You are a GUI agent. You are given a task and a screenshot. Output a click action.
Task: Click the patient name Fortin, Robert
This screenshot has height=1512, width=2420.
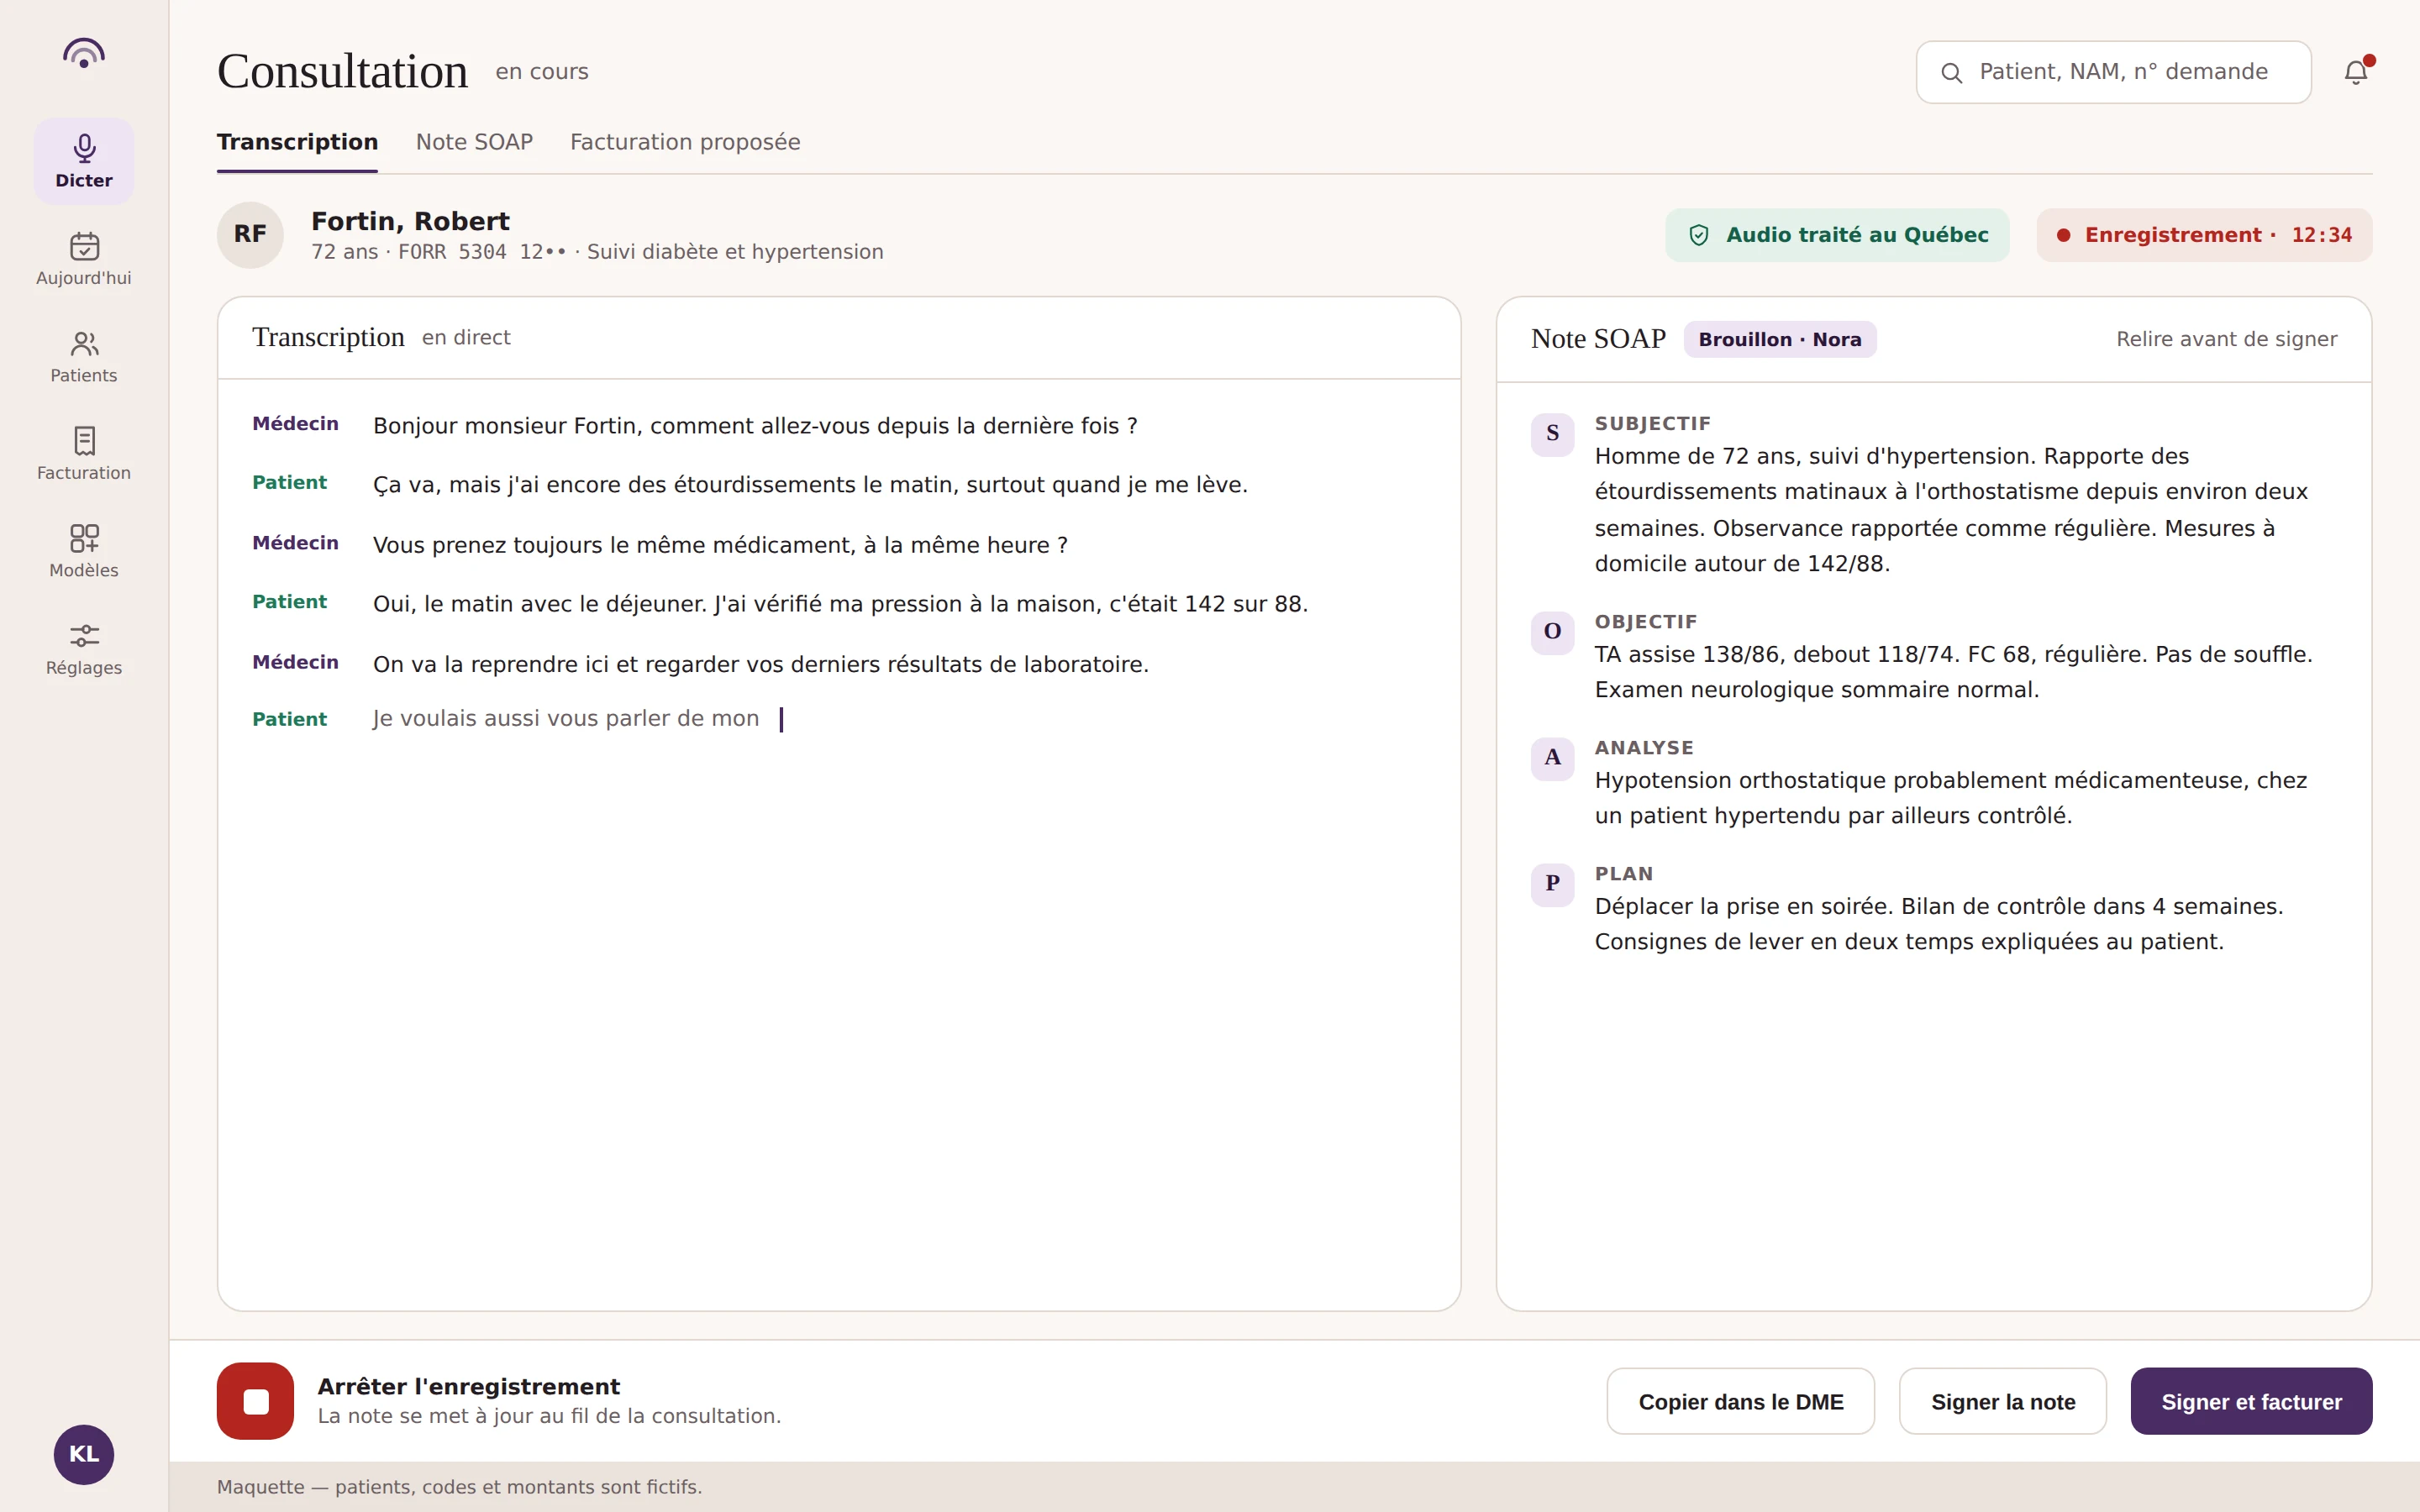pyautogui.click(x=410, y=221)
